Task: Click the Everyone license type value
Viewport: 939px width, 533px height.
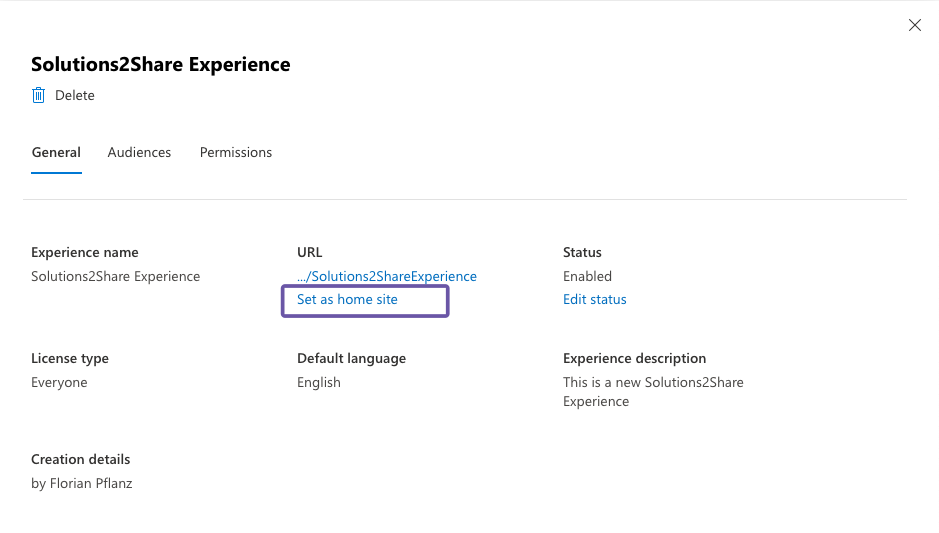Action: (59, 382)
